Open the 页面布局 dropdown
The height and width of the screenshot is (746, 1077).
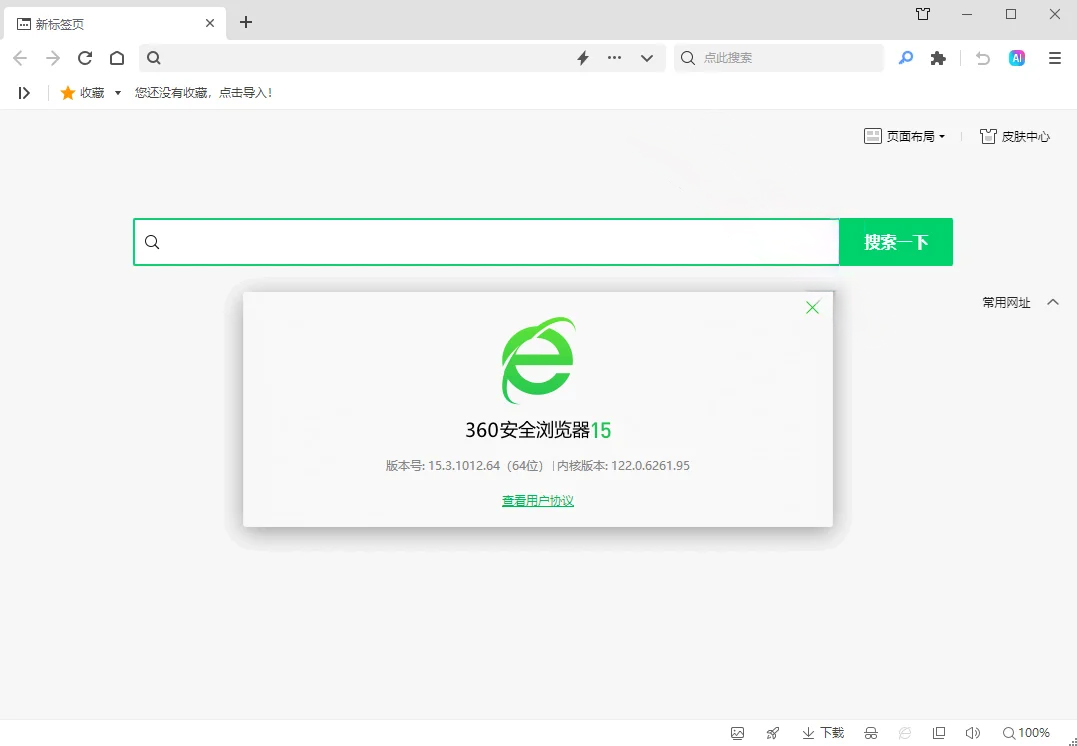click(905, 136)
